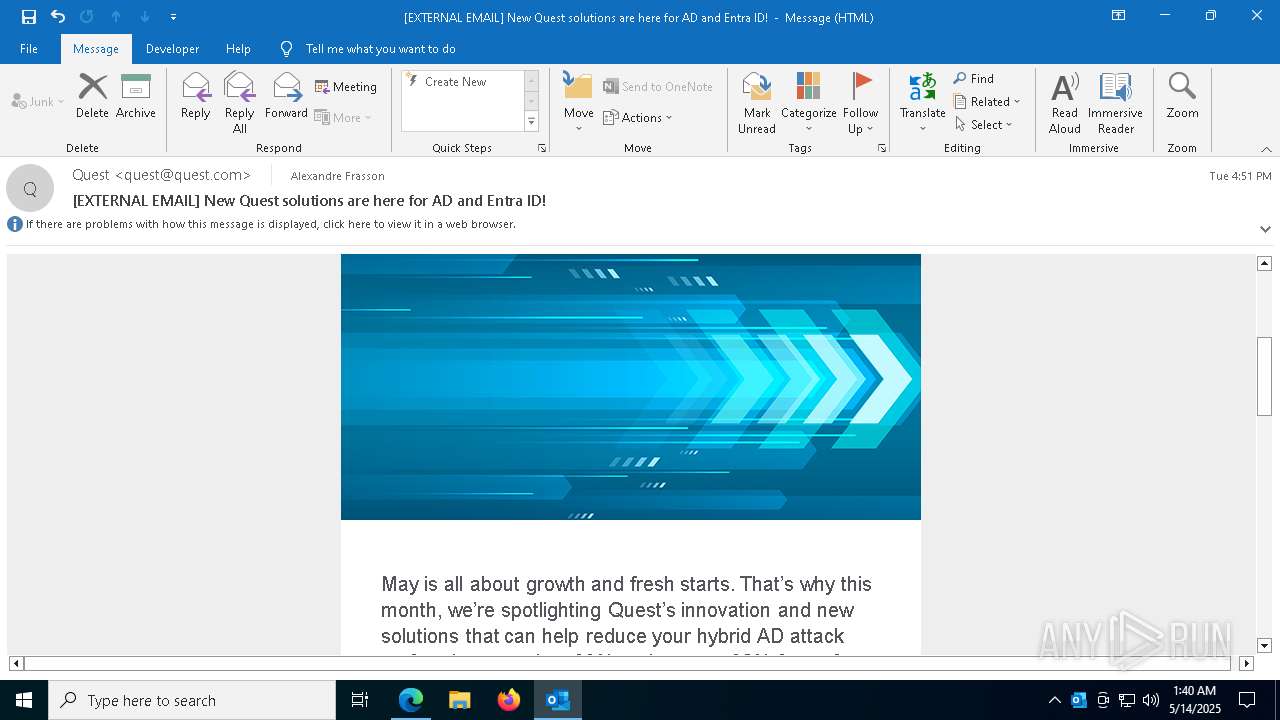
Task: Open the Customize Quick Access Toolbar dropdown
Action: click(x=173, y=17)
